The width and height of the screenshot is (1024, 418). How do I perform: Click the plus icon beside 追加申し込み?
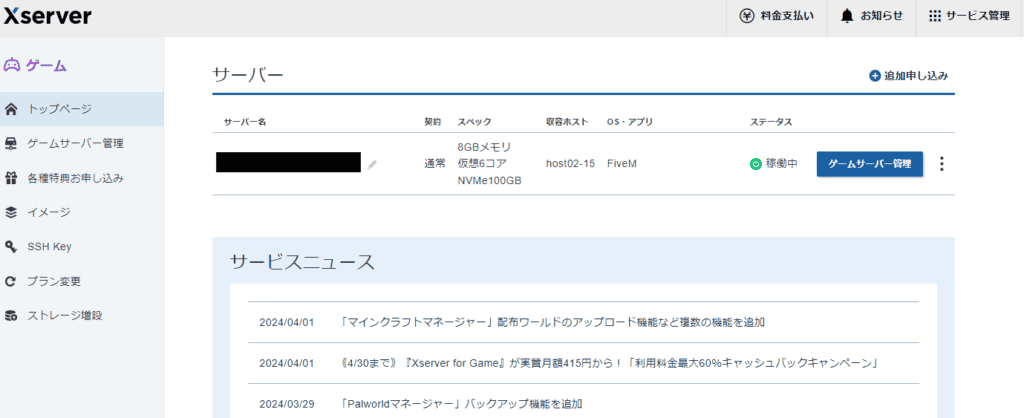pyautogui.click(x=875, y=76)
